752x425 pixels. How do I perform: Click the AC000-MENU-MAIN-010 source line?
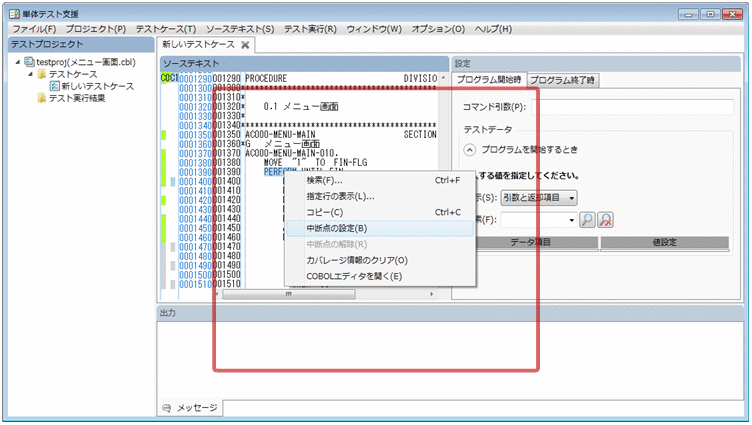coord(292,153)
